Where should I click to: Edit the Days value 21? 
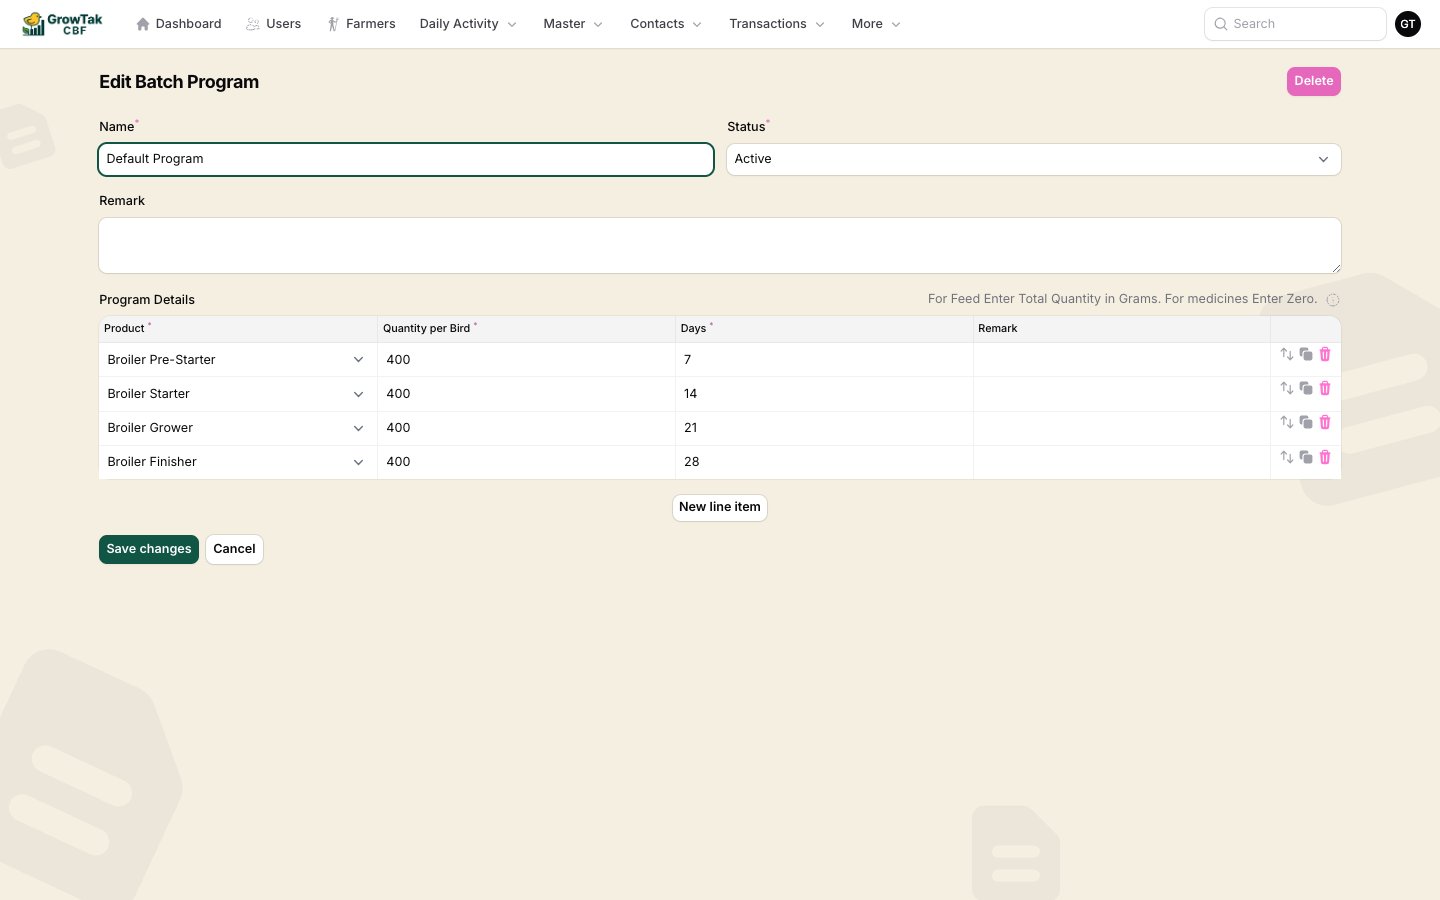point(824,428)
